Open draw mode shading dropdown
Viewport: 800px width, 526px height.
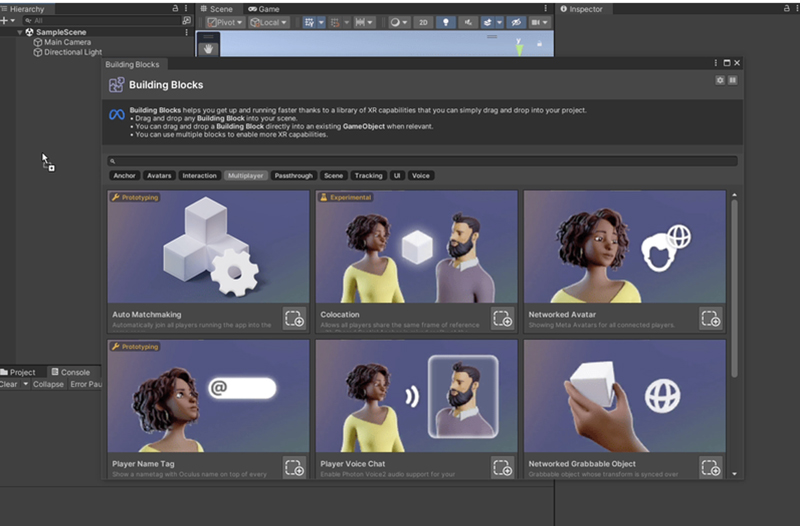tap(398, 22)
